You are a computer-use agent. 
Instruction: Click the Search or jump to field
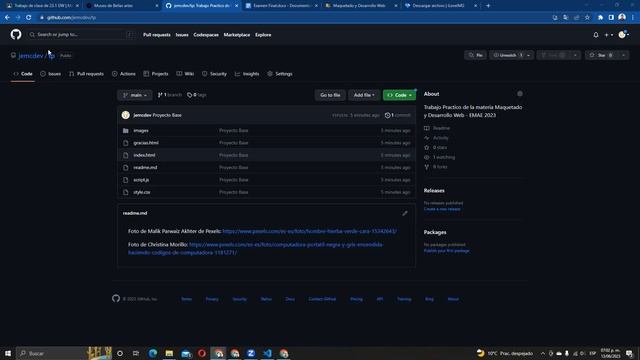point(82,35)
